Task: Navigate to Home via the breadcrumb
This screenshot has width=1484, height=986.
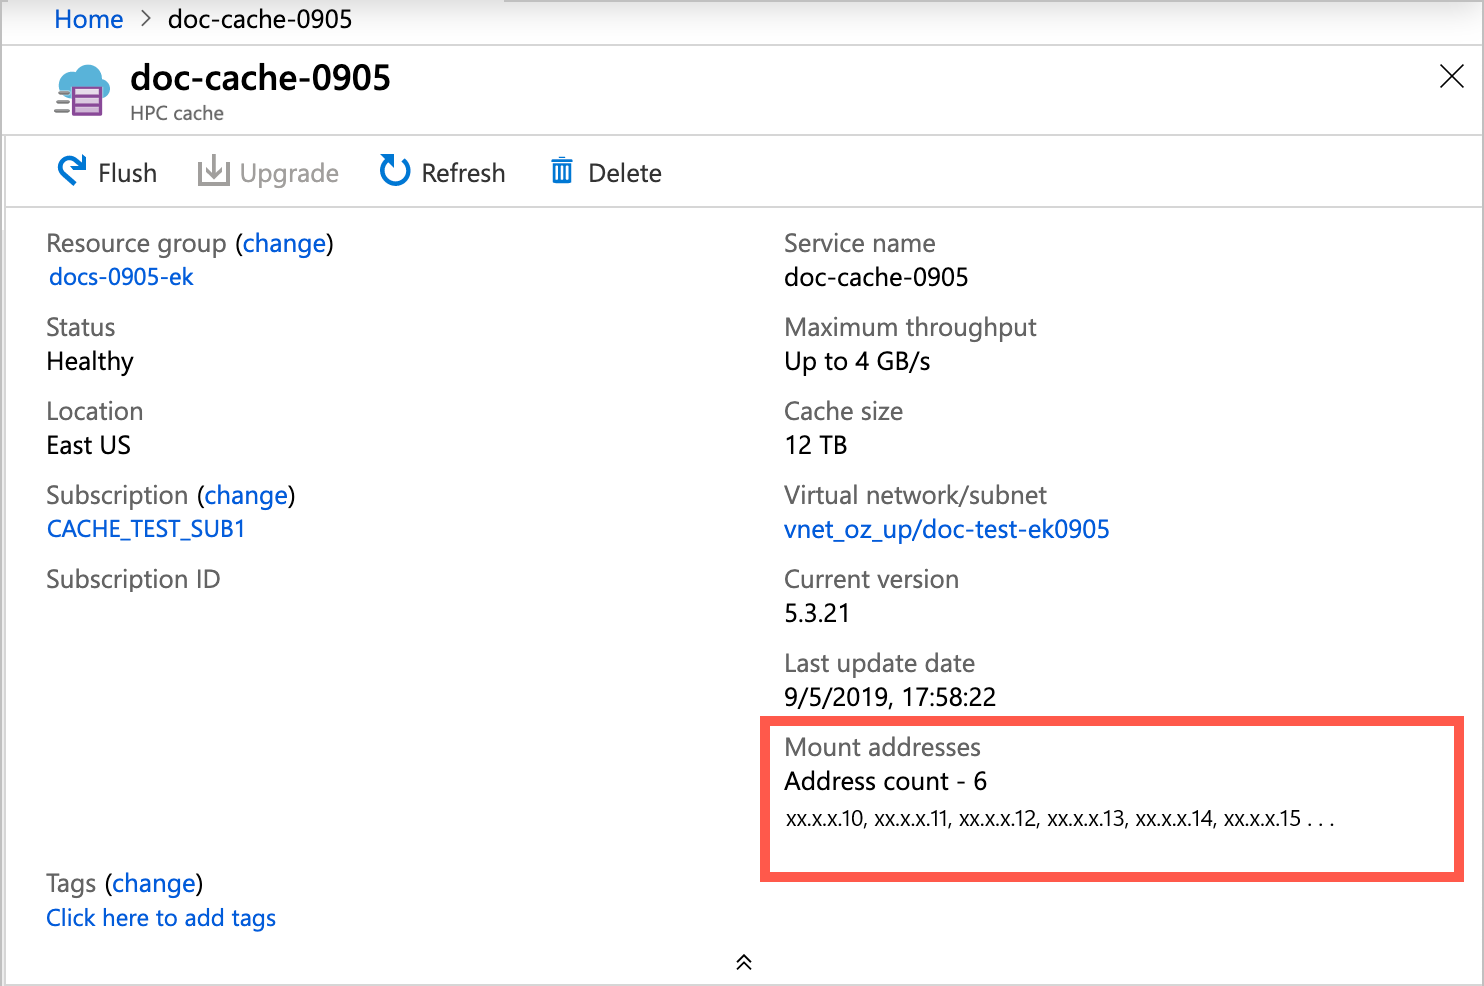Action: [x=88, y=19]
